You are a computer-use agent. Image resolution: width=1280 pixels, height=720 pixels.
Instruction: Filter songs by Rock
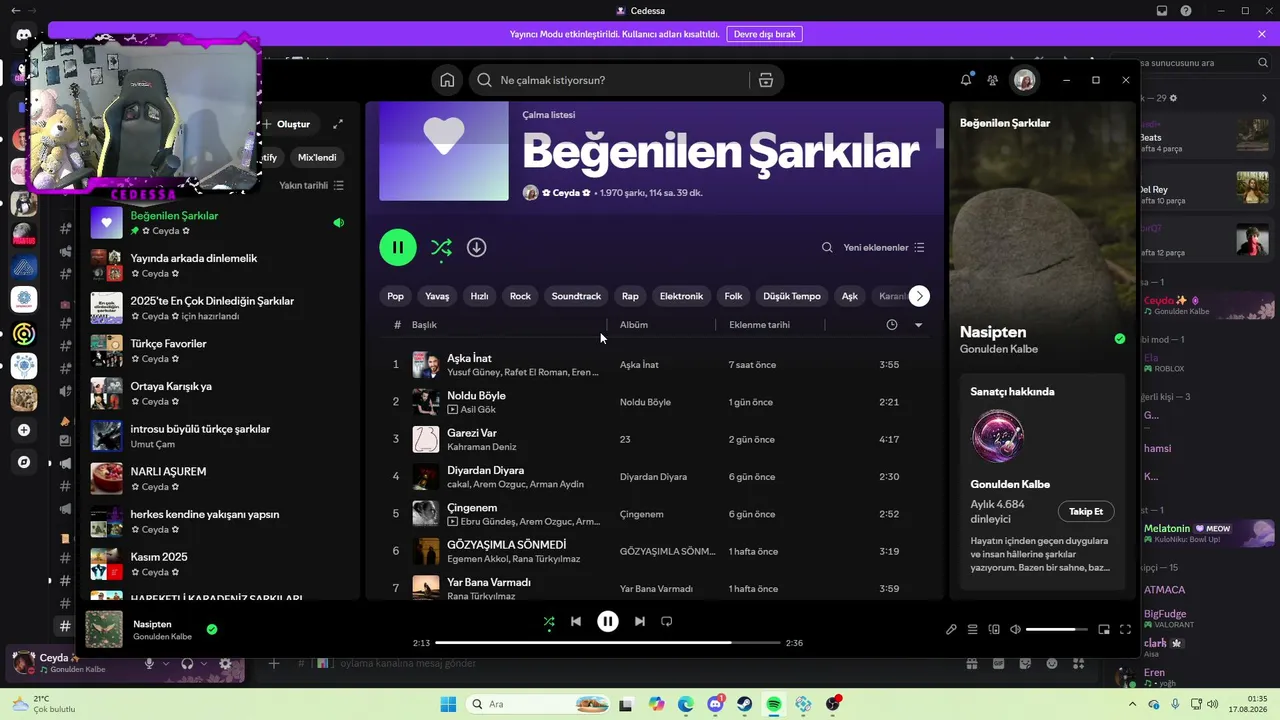pos(520,296)
